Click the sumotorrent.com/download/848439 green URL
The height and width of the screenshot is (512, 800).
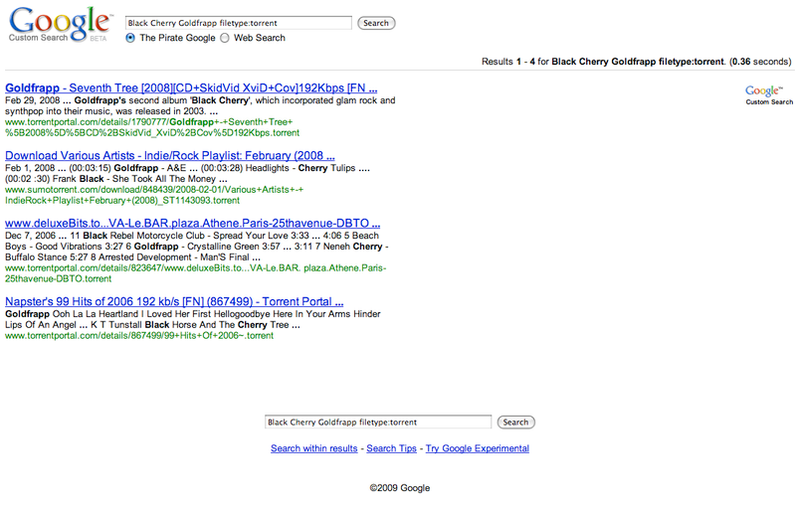pos(154,195)
